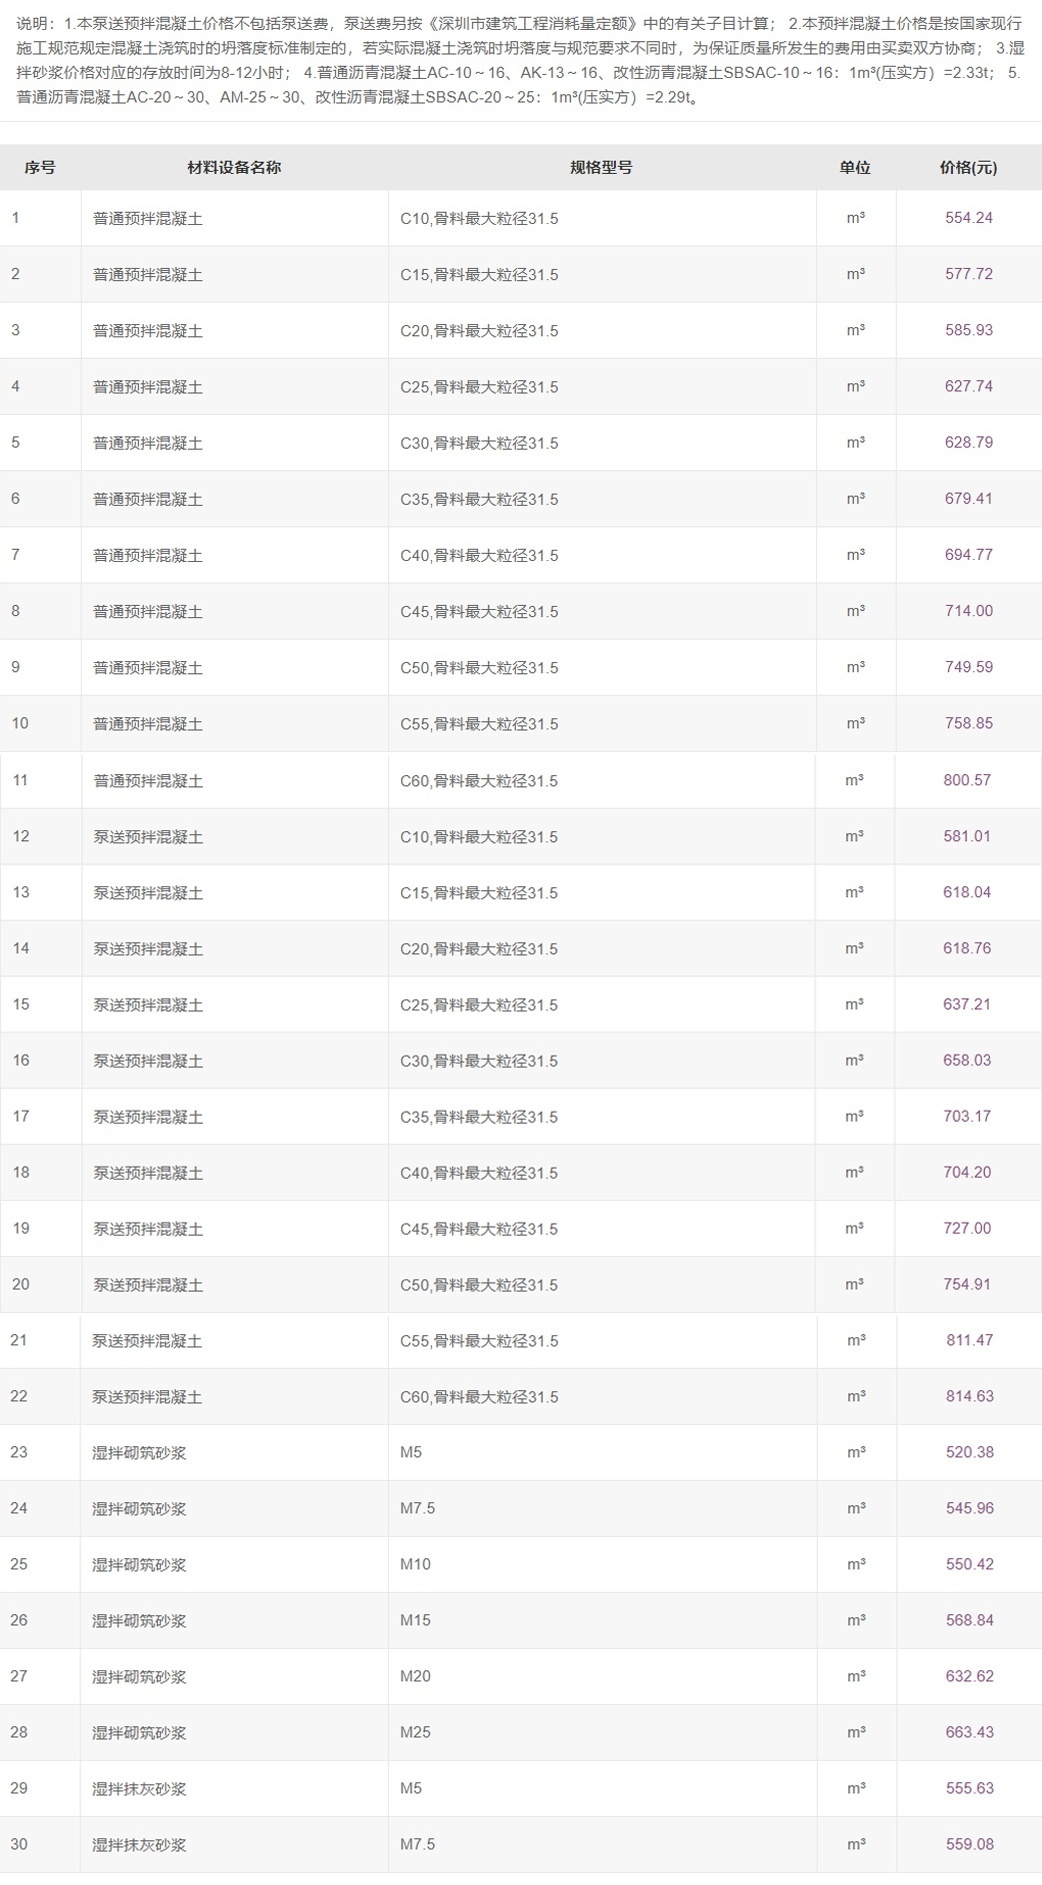Click the price 727.00 in row 19
Image resolution: width=1042 pixels, height=1885 pixels.
[x=967, y=1228]
